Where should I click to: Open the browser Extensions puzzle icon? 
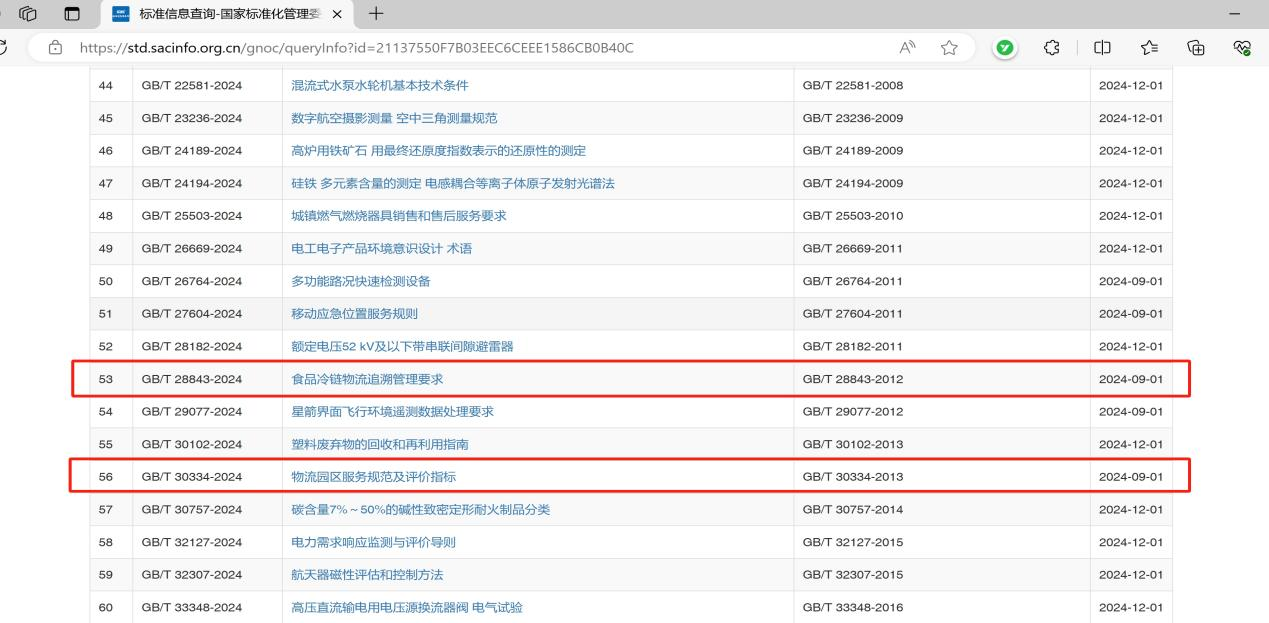1051,47
